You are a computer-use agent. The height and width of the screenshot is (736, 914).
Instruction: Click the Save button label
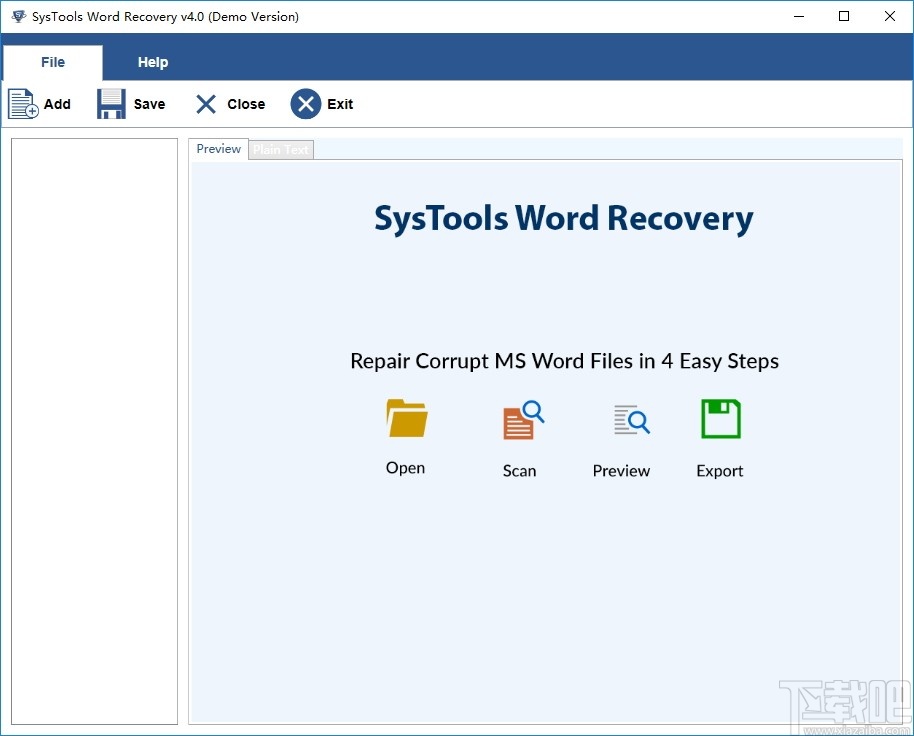149,103
